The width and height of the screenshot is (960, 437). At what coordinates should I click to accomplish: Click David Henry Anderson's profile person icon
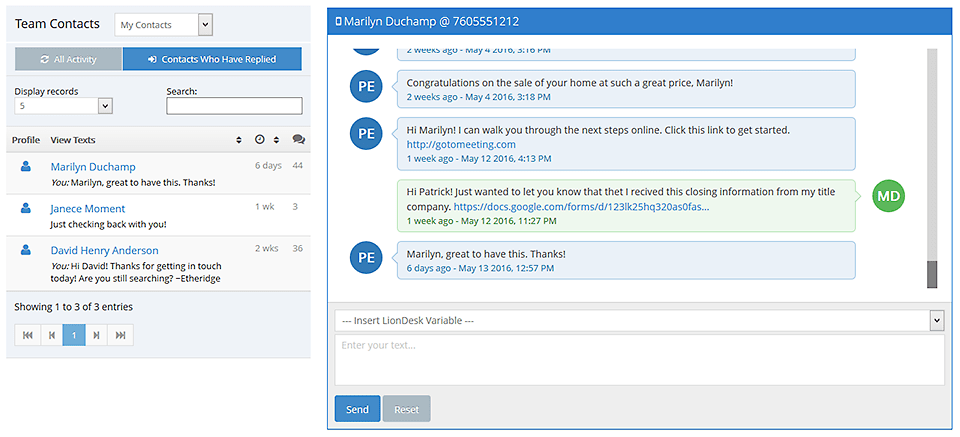pos(26,249)
